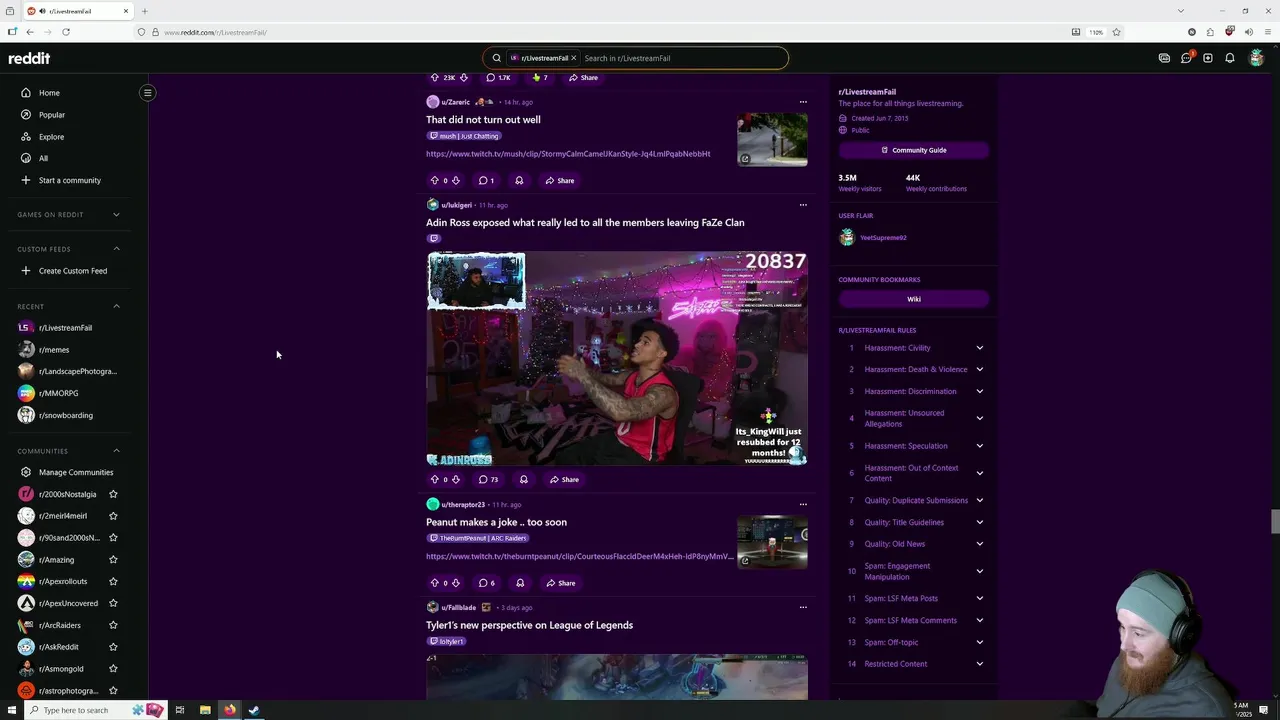Click the page vertical scrollbar thumb

coord(1275,522)
